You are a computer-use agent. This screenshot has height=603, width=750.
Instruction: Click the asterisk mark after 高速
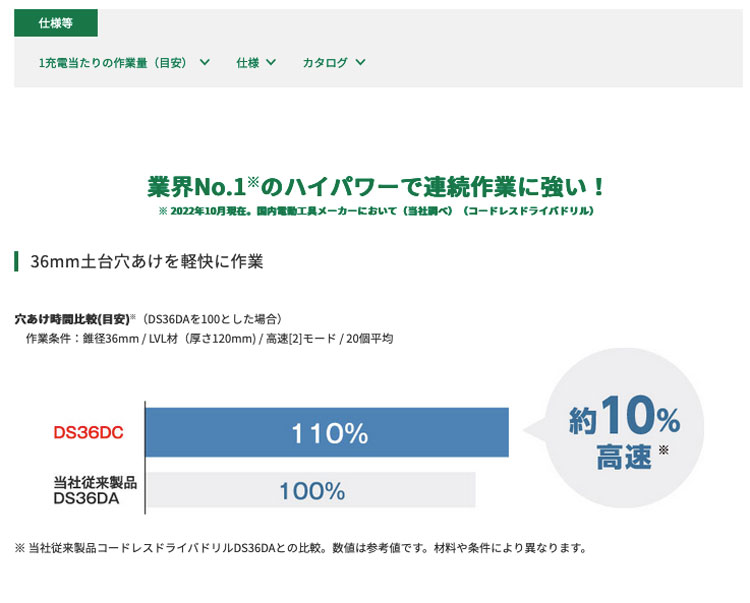pyautogui.click(x=663, y=451)
